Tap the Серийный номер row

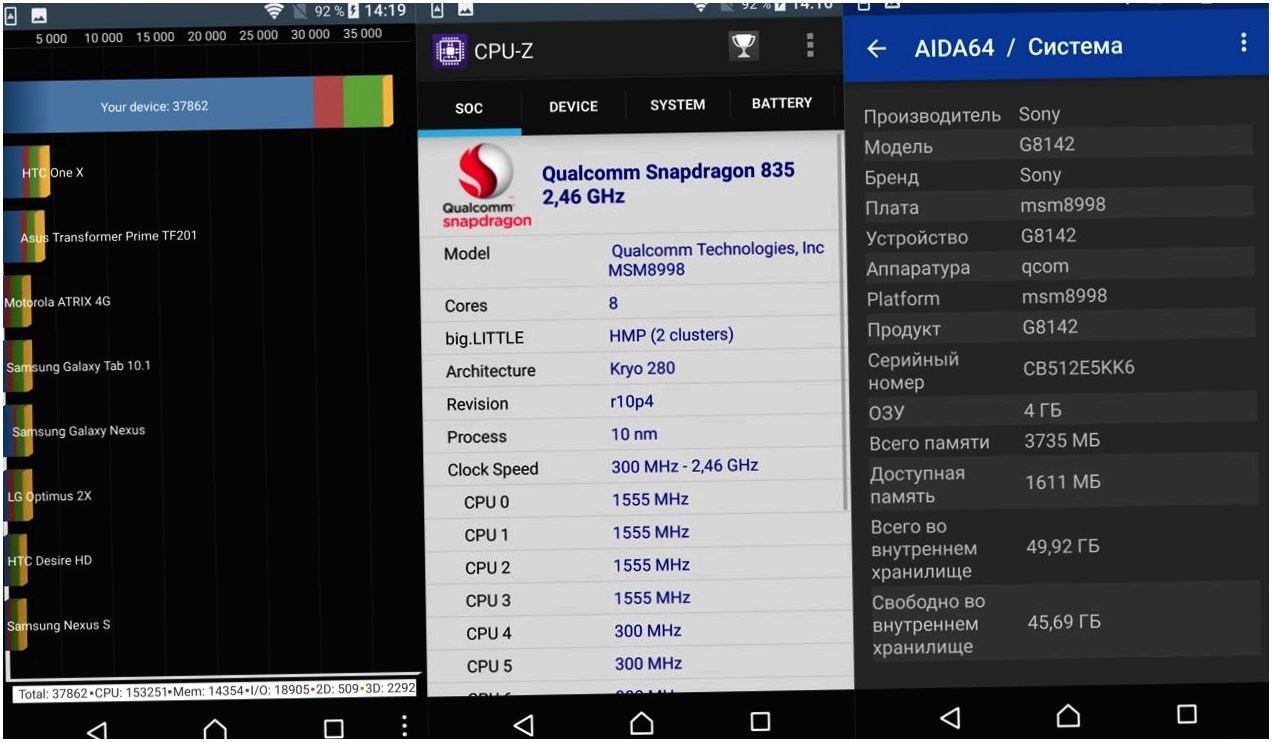tap(1060, 370)
